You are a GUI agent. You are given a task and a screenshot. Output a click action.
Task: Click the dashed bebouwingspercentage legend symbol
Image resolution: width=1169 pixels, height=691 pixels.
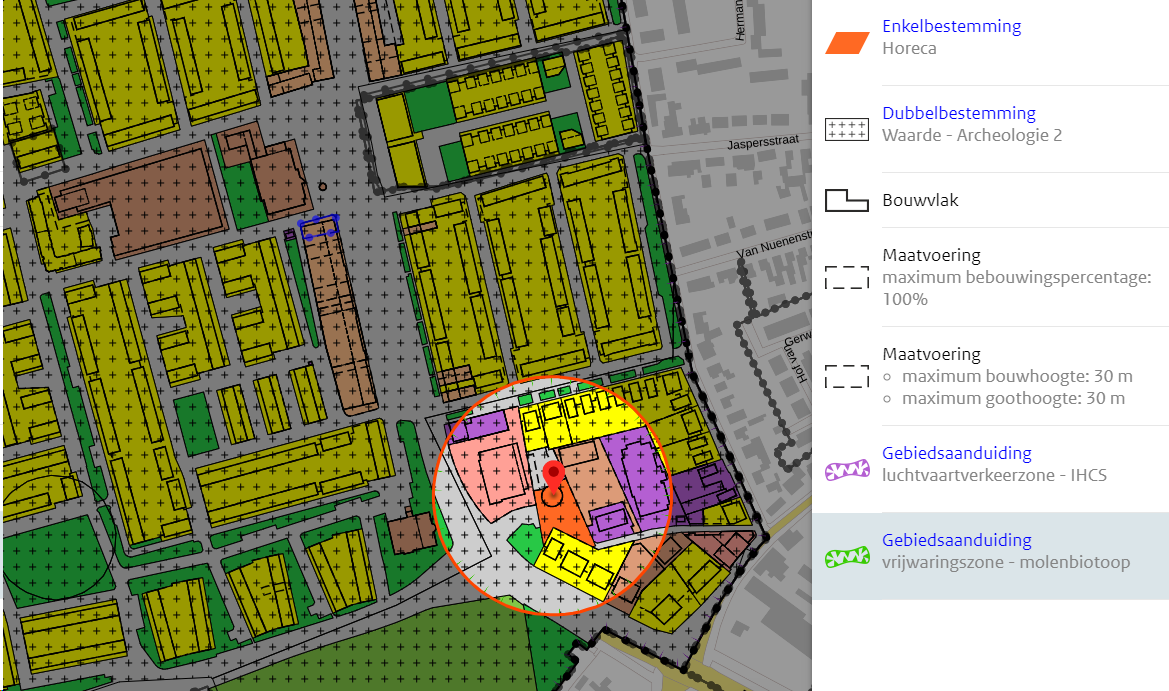847,277
